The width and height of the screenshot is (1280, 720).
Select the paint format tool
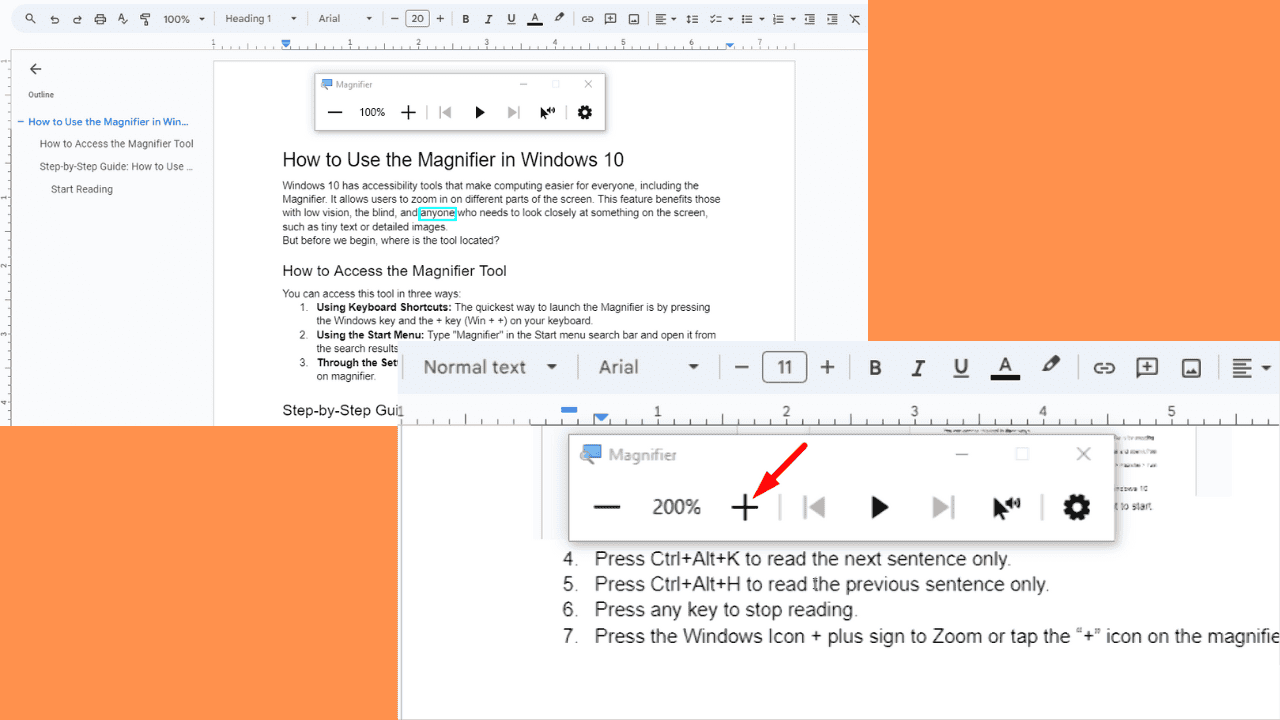(145, 18)
